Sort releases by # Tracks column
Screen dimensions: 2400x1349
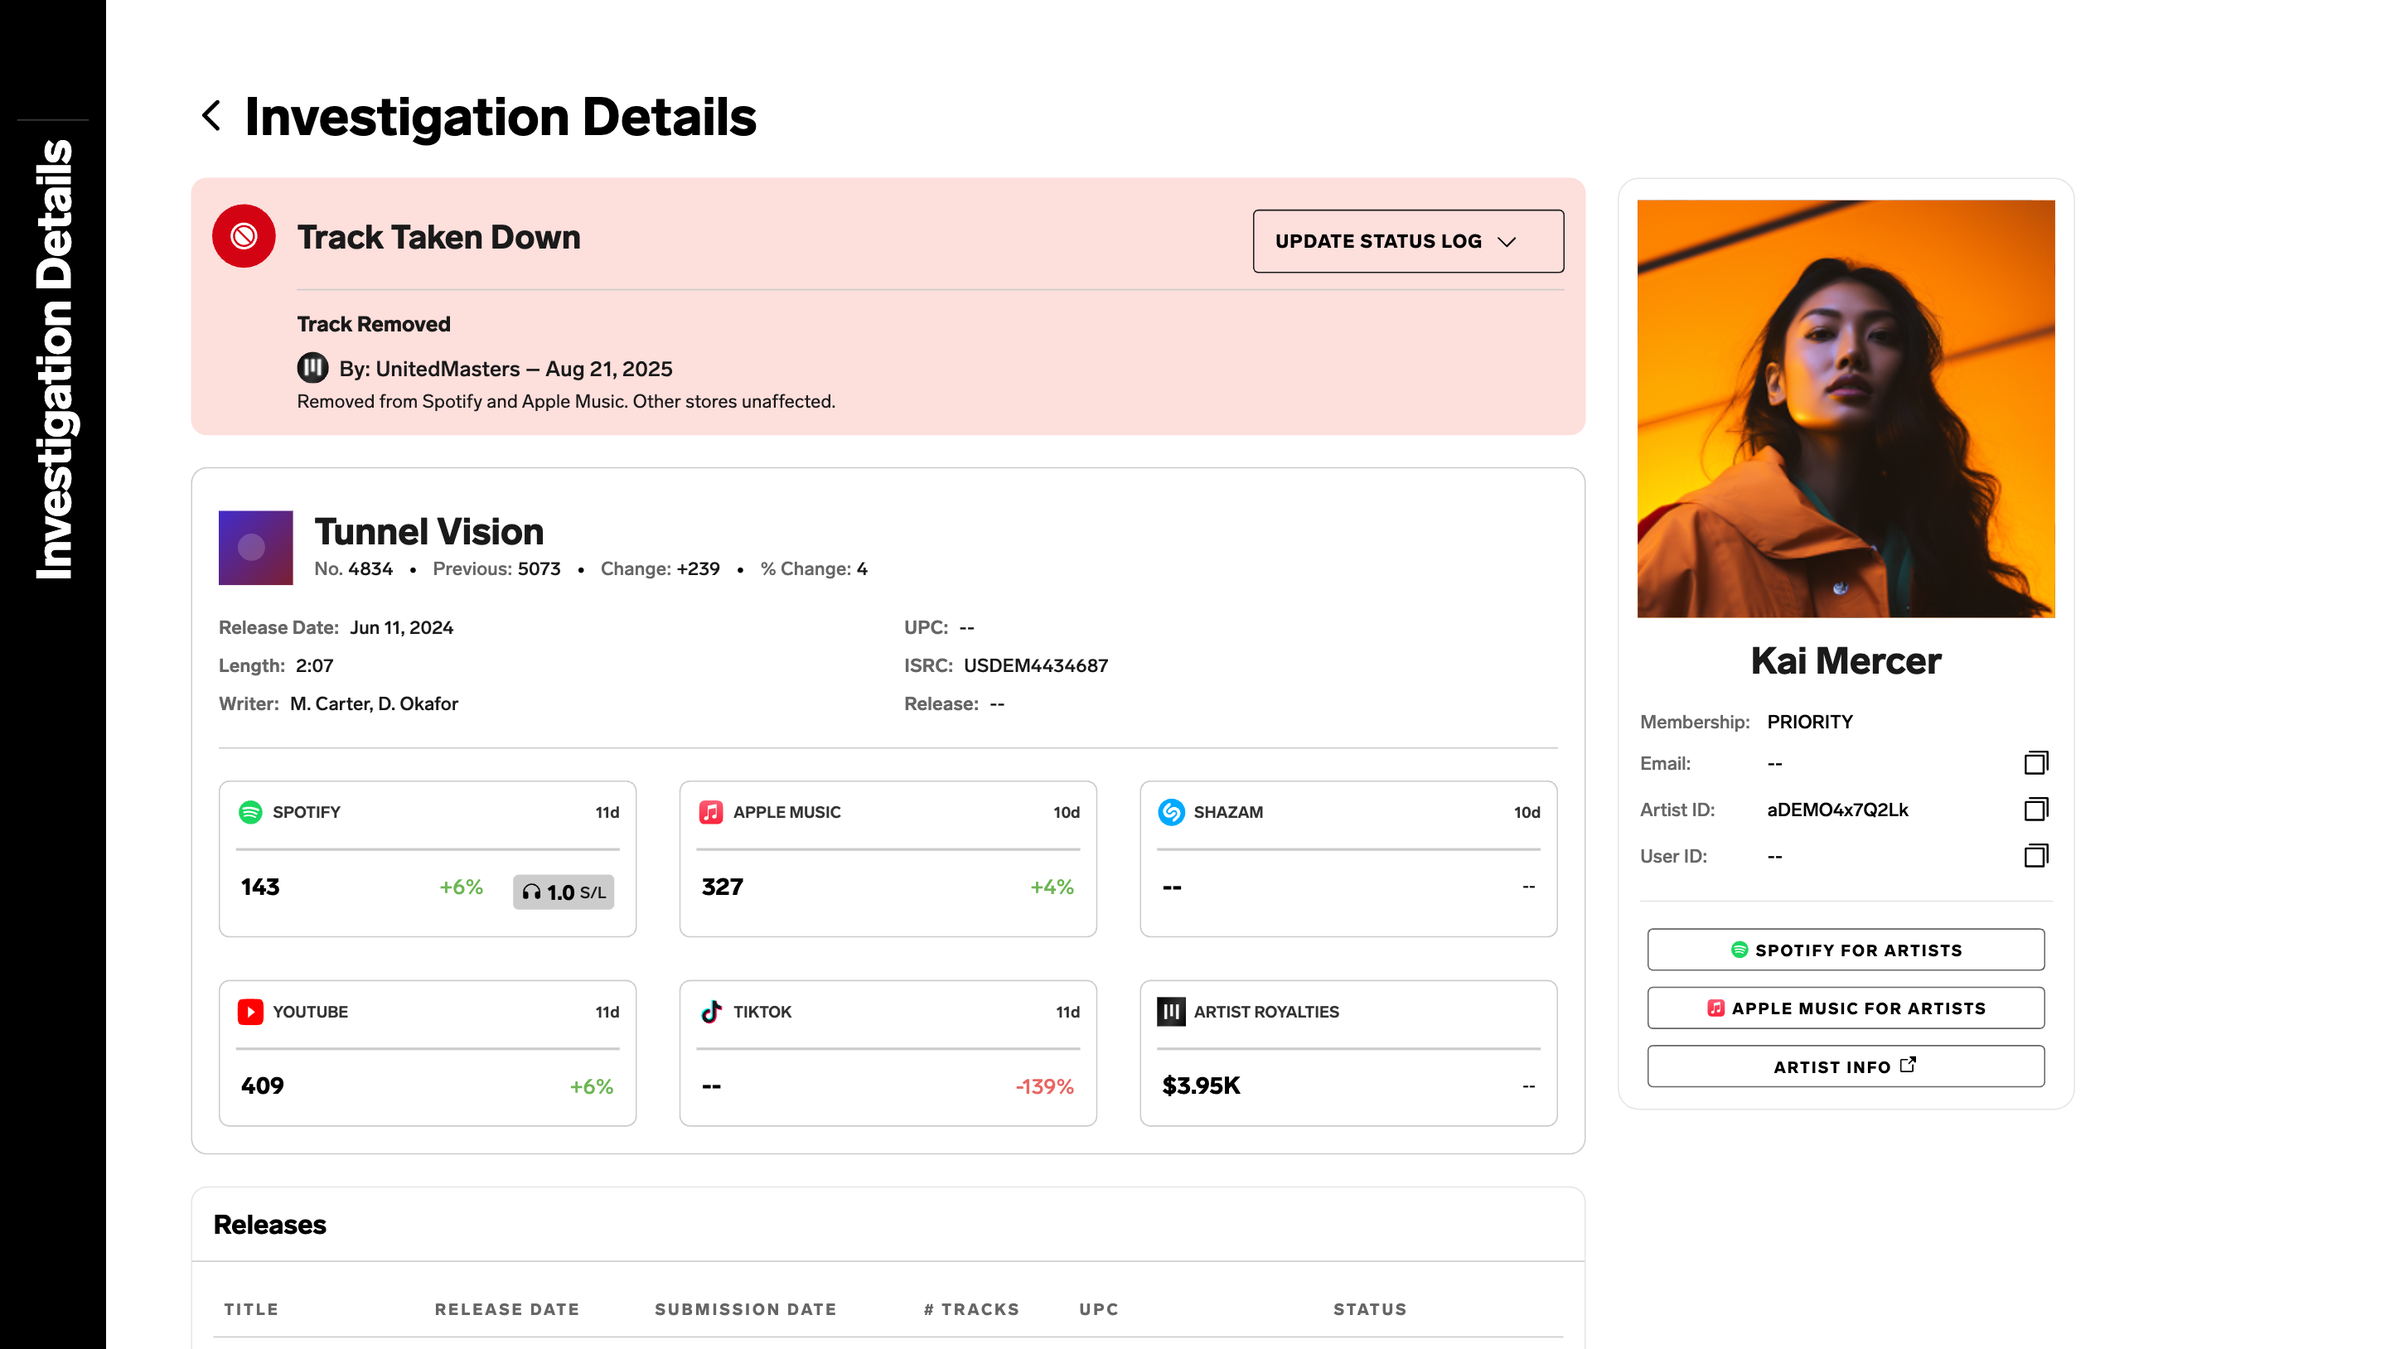(972, 1309)
